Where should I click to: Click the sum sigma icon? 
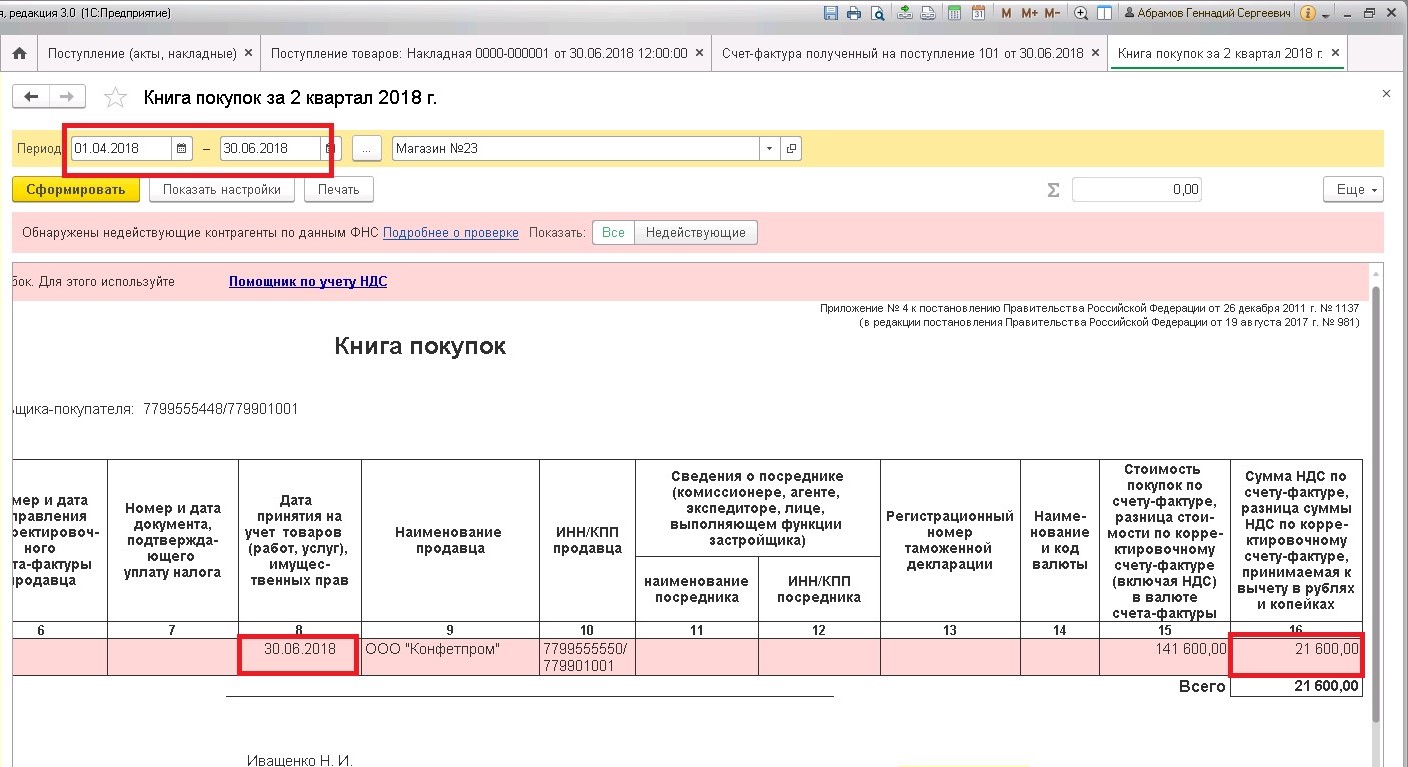[1053, 189]
